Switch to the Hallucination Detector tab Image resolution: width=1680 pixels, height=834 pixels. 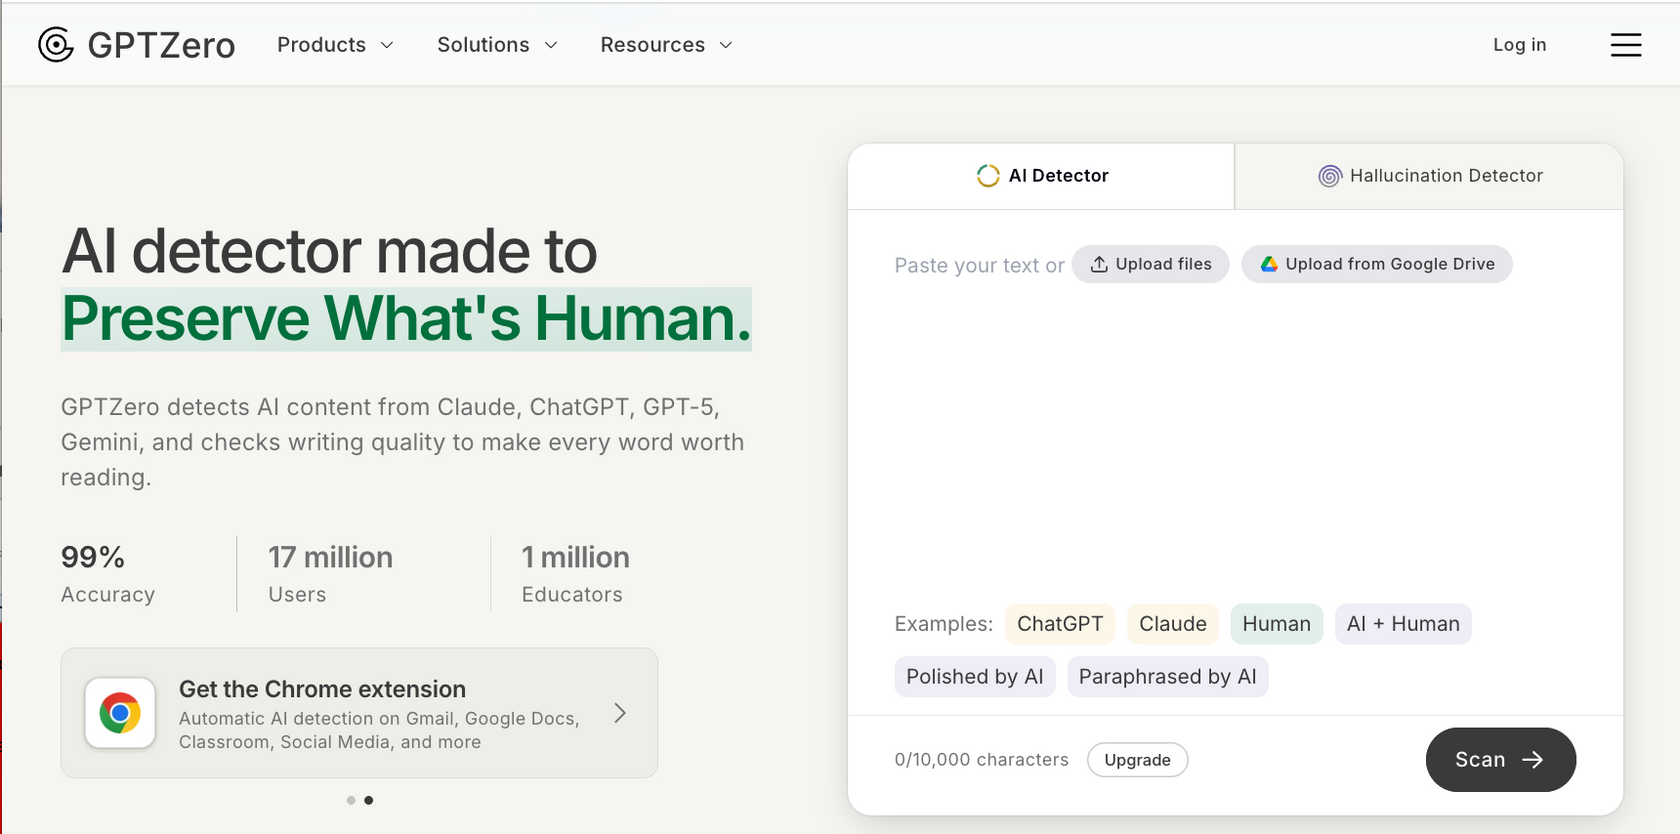(x=1429, y=176)
